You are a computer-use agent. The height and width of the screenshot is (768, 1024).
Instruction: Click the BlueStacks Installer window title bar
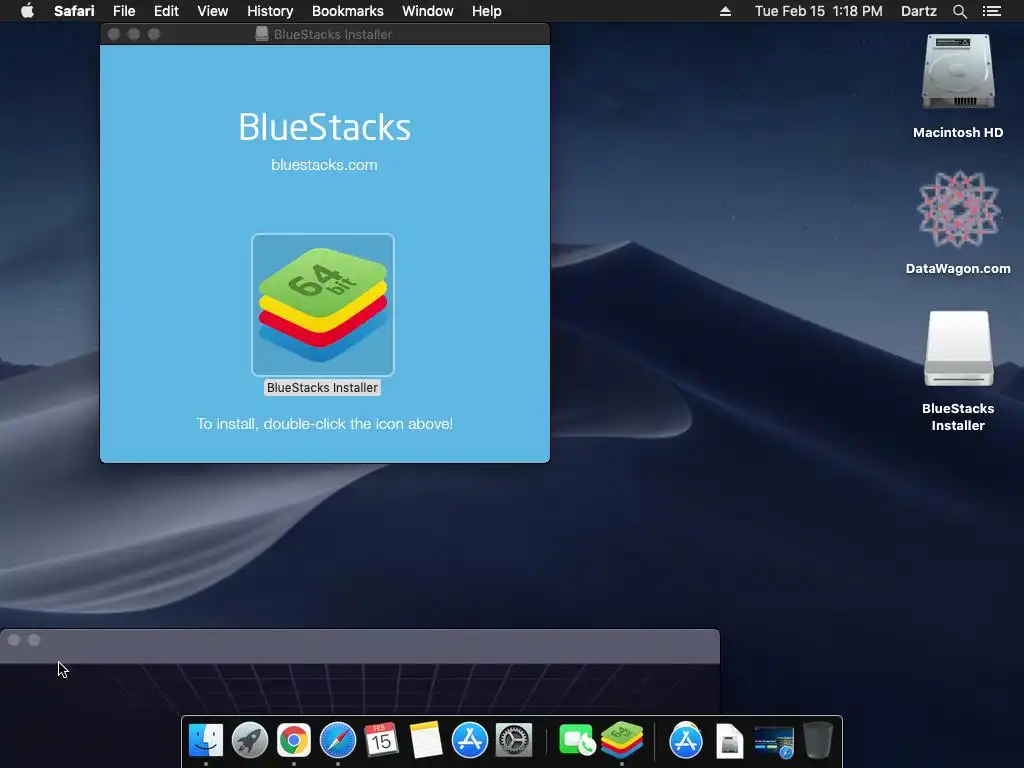pyautogui.click(x=325, y=34)
